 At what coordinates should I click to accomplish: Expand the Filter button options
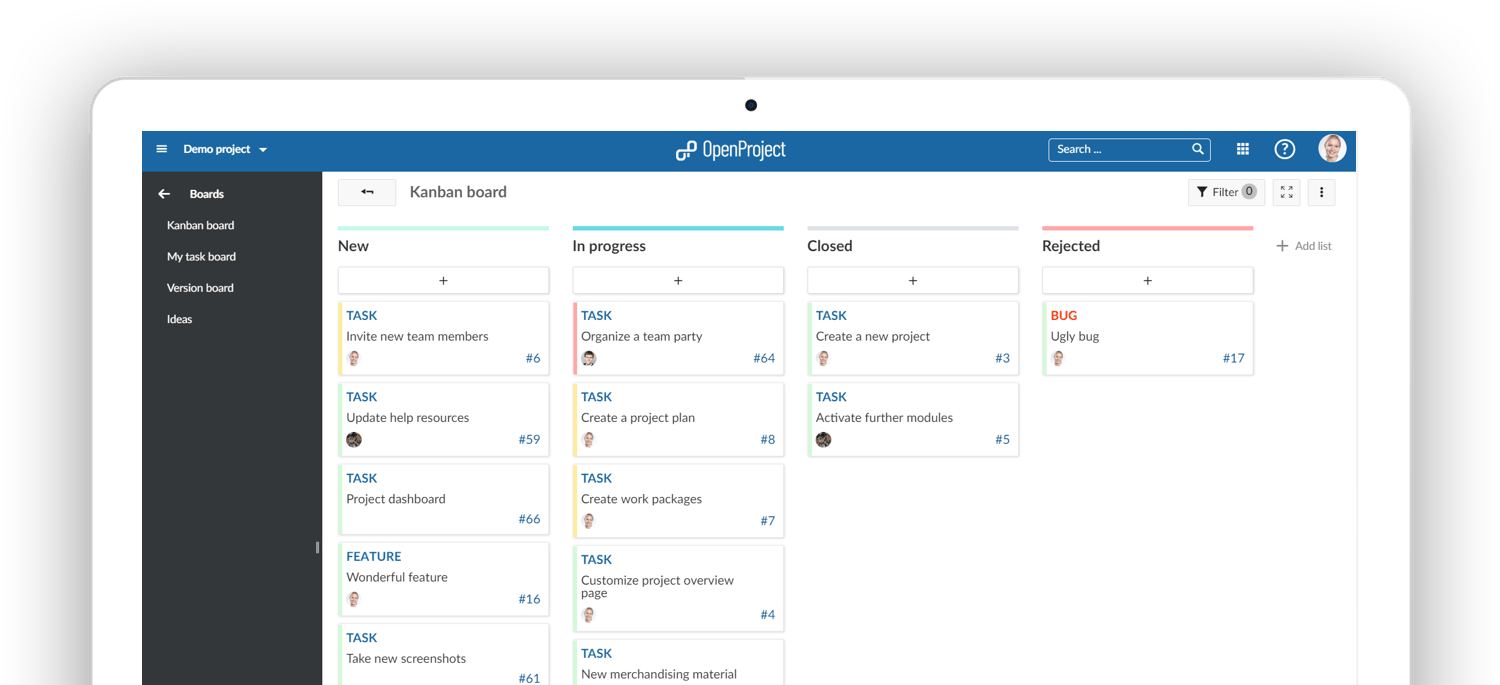(x=1225, y=191)
